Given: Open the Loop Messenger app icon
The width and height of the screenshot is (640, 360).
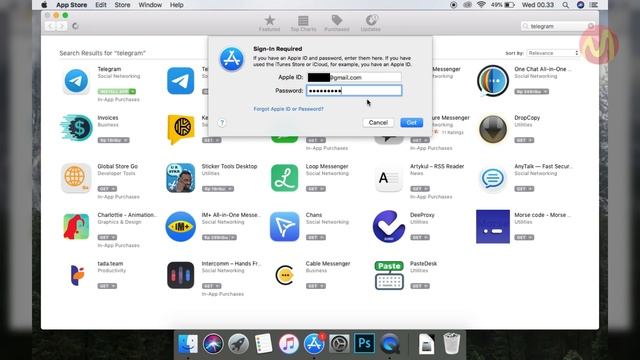Looking at the screenshot, I should coord(284,178).
